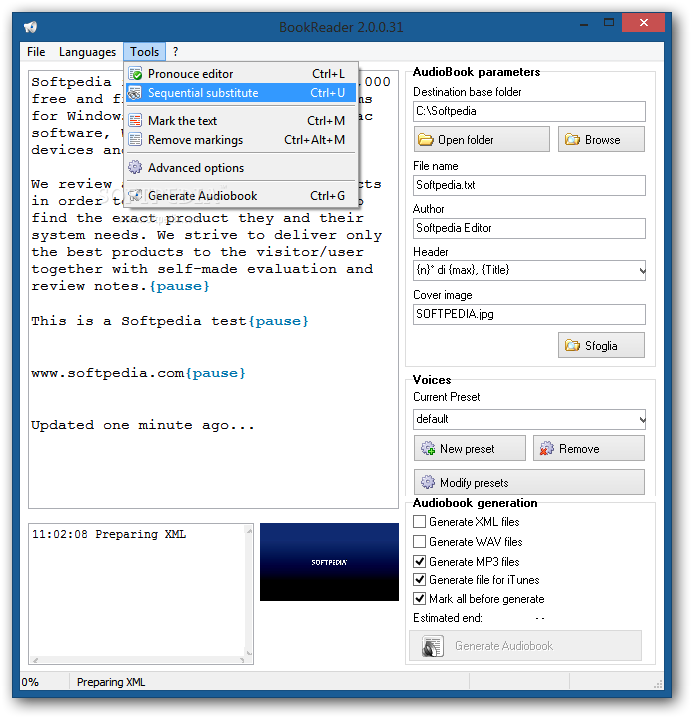The image size is (692, 718).
Task: Click the log panel horizontal scrollbar
Action: (138, 661)
